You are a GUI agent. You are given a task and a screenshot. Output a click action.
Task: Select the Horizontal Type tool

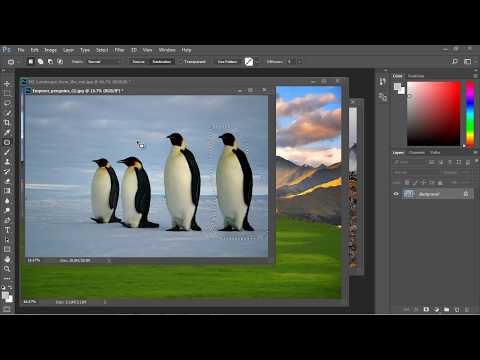[7, 230]
